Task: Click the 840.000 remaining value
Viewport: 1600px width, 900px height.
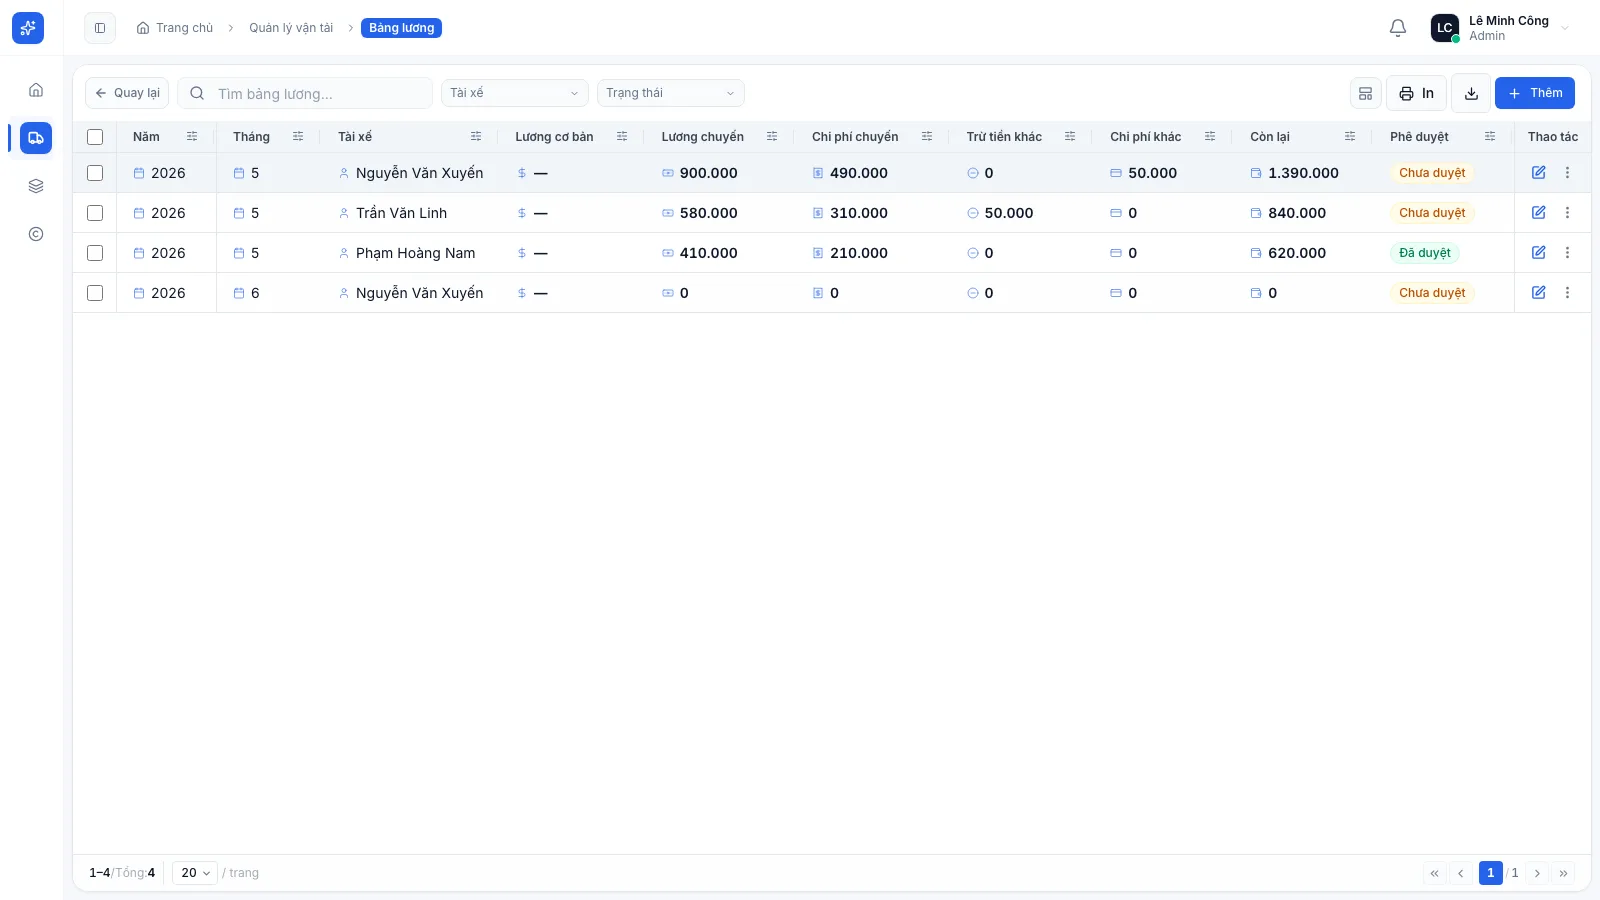Action: [1297, 213]
